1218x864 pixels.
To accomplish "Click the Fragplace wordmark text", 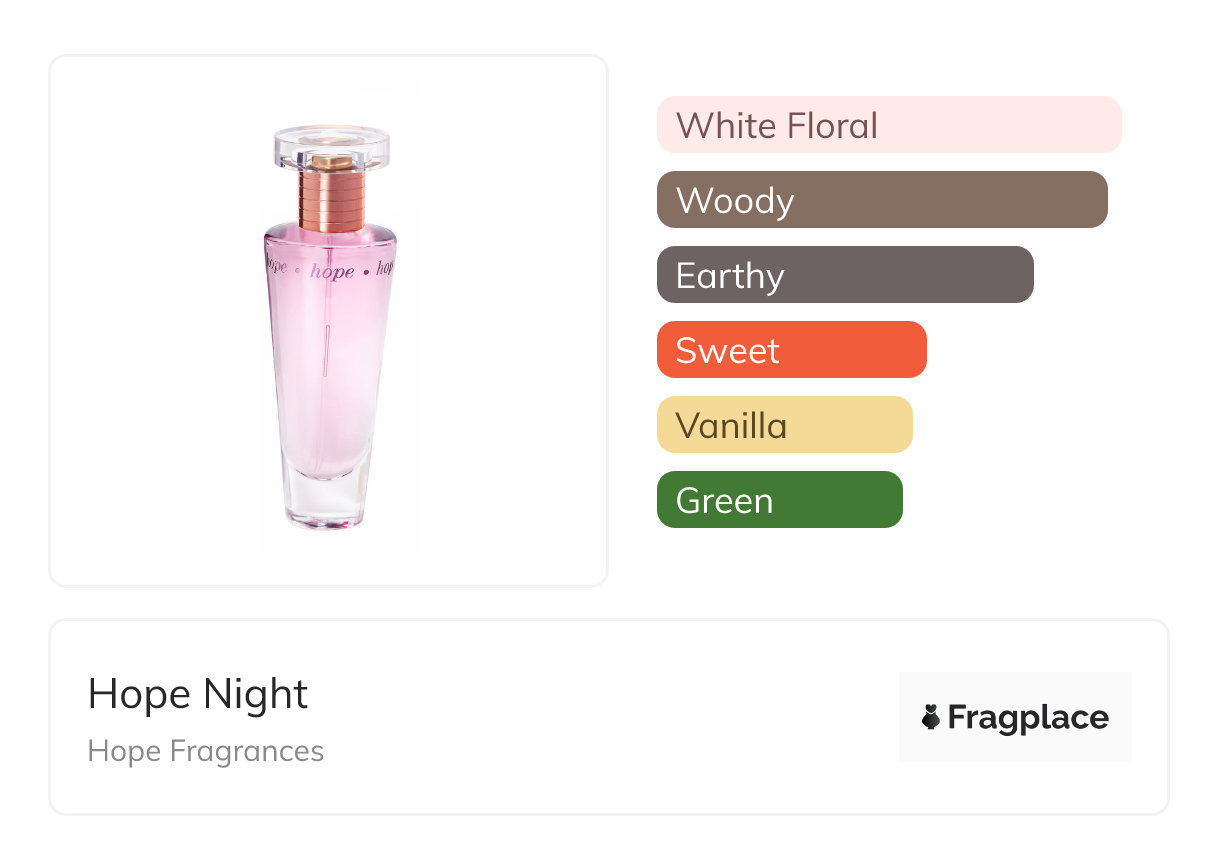I will click(x=1028, y=717).
